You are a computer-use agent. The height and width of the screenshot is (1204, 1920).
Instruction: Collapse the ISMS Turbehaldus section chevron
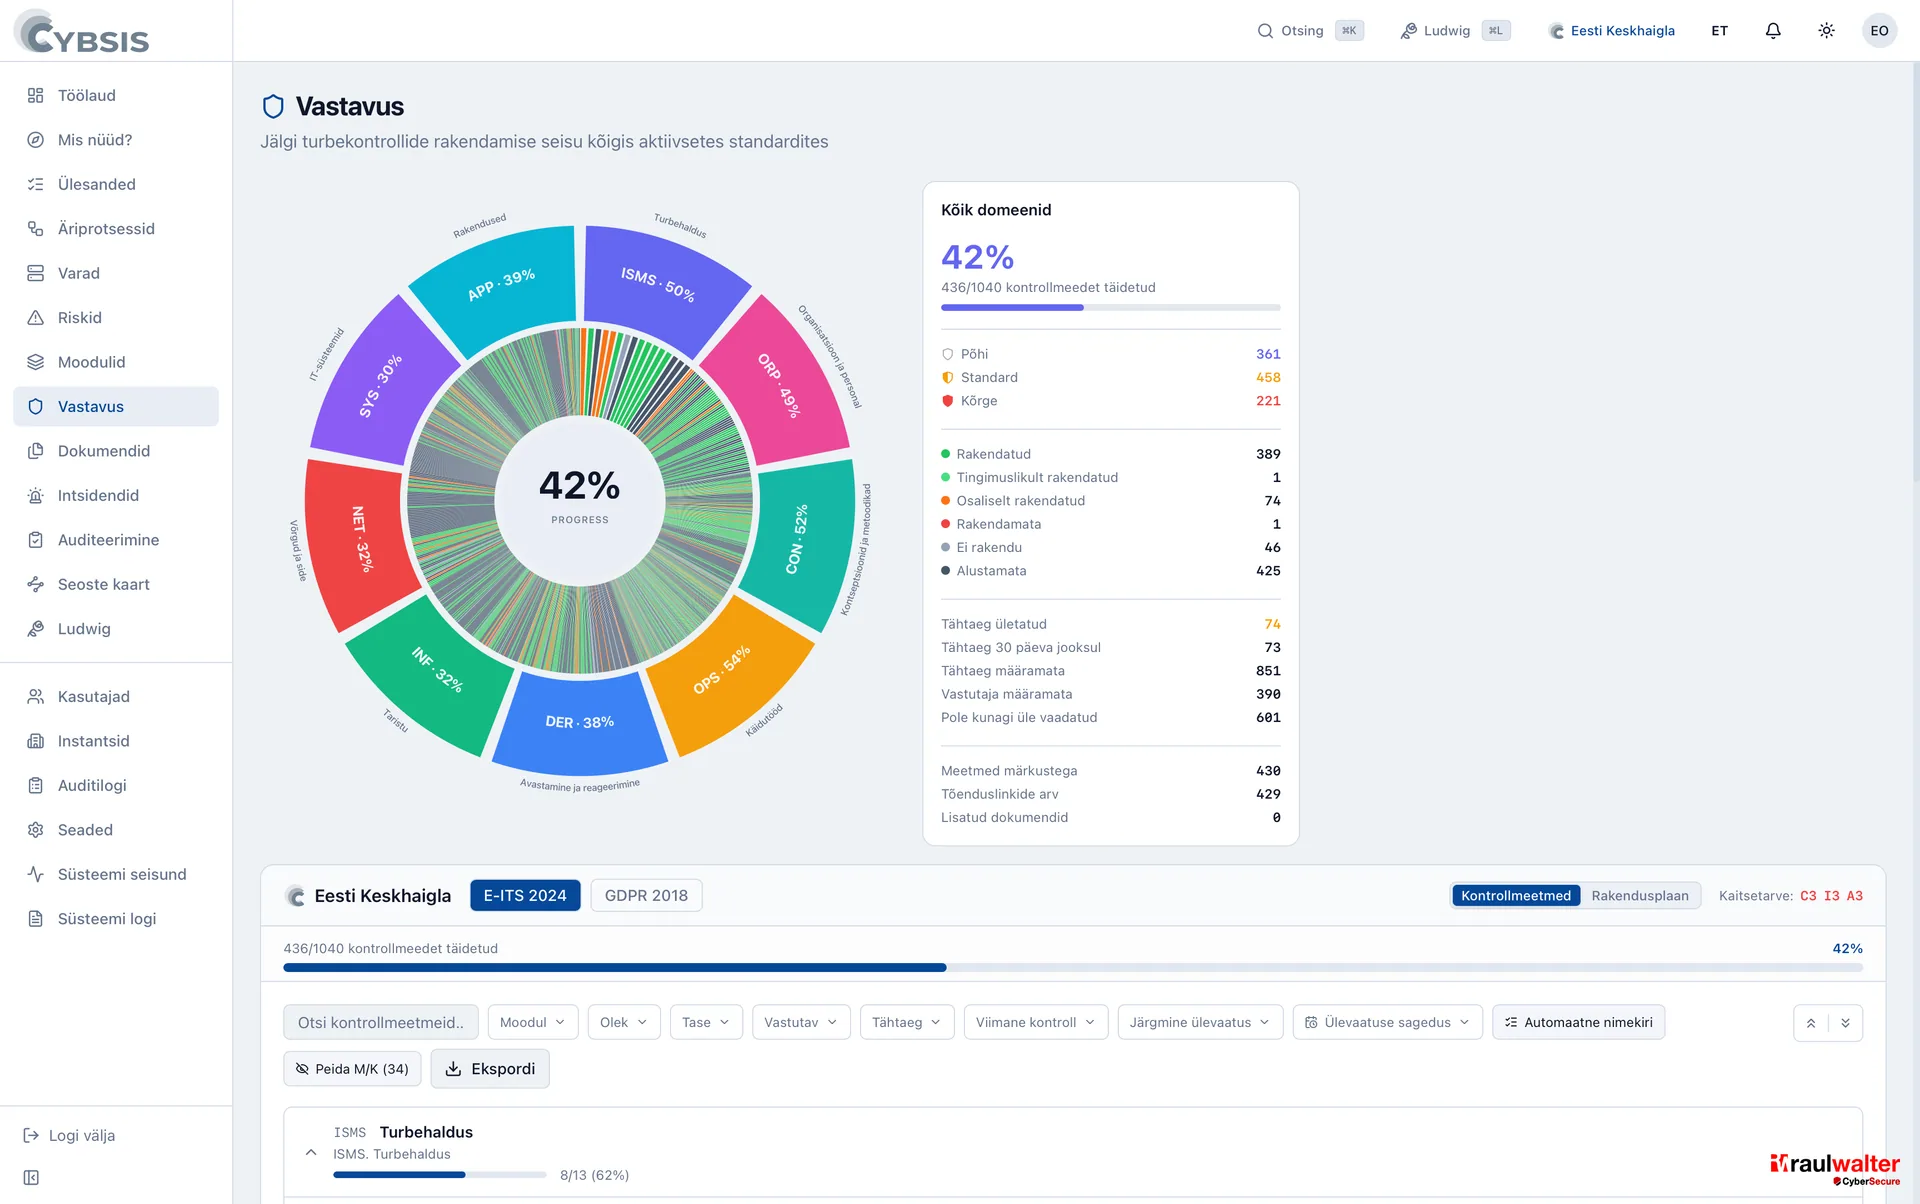click(x=311, y=1153)
